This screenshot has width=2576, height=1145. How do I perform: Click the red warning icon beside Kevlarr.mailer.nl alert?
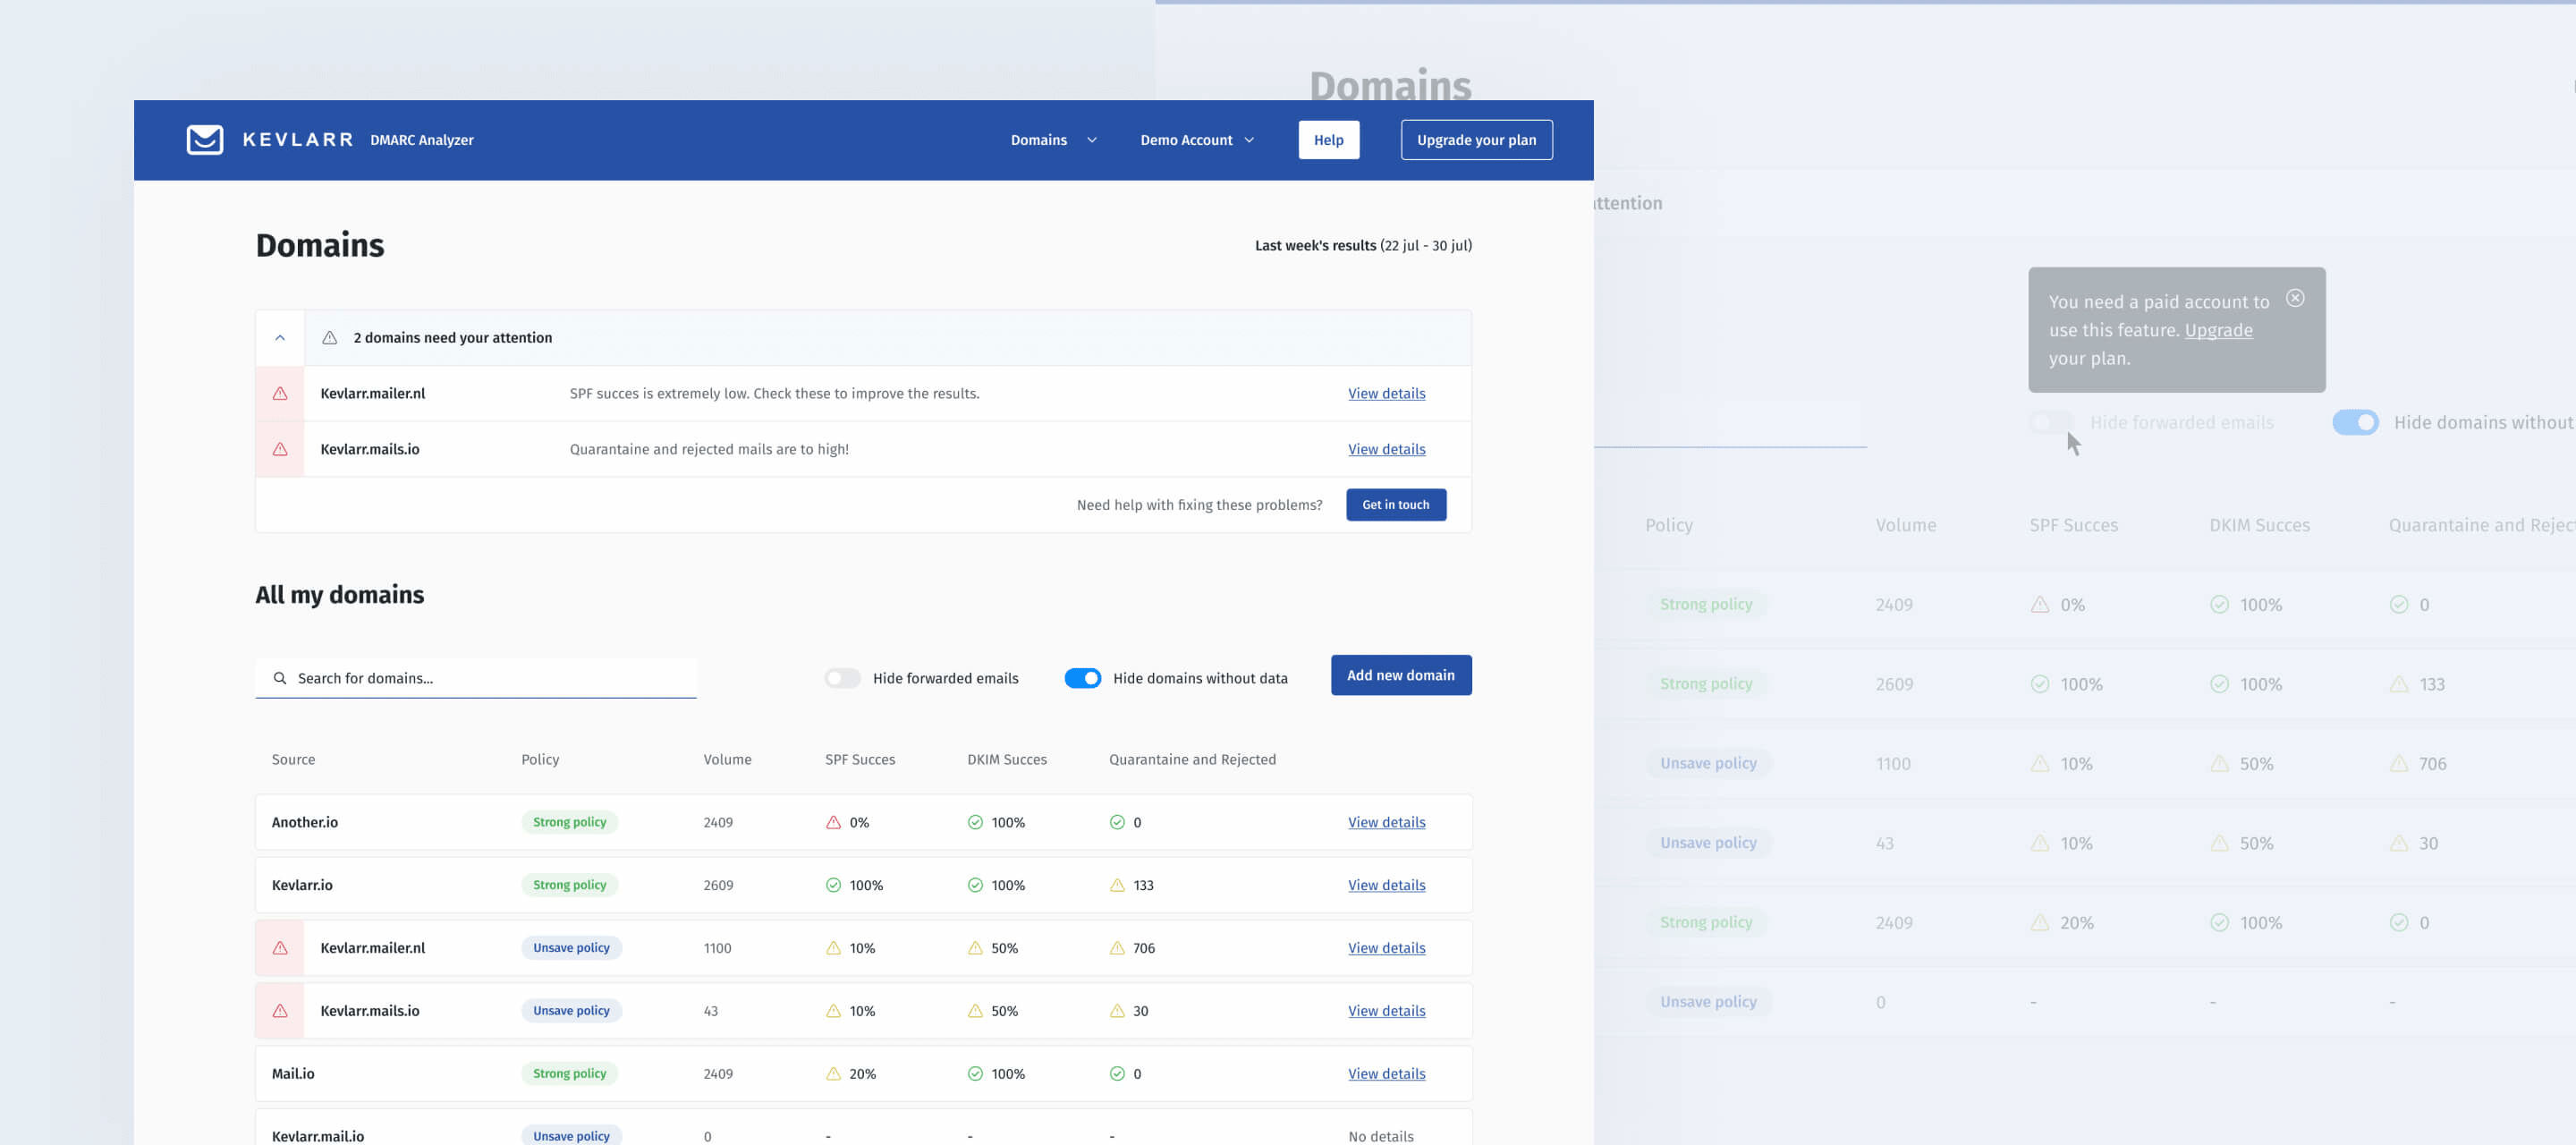pos(280,394)
